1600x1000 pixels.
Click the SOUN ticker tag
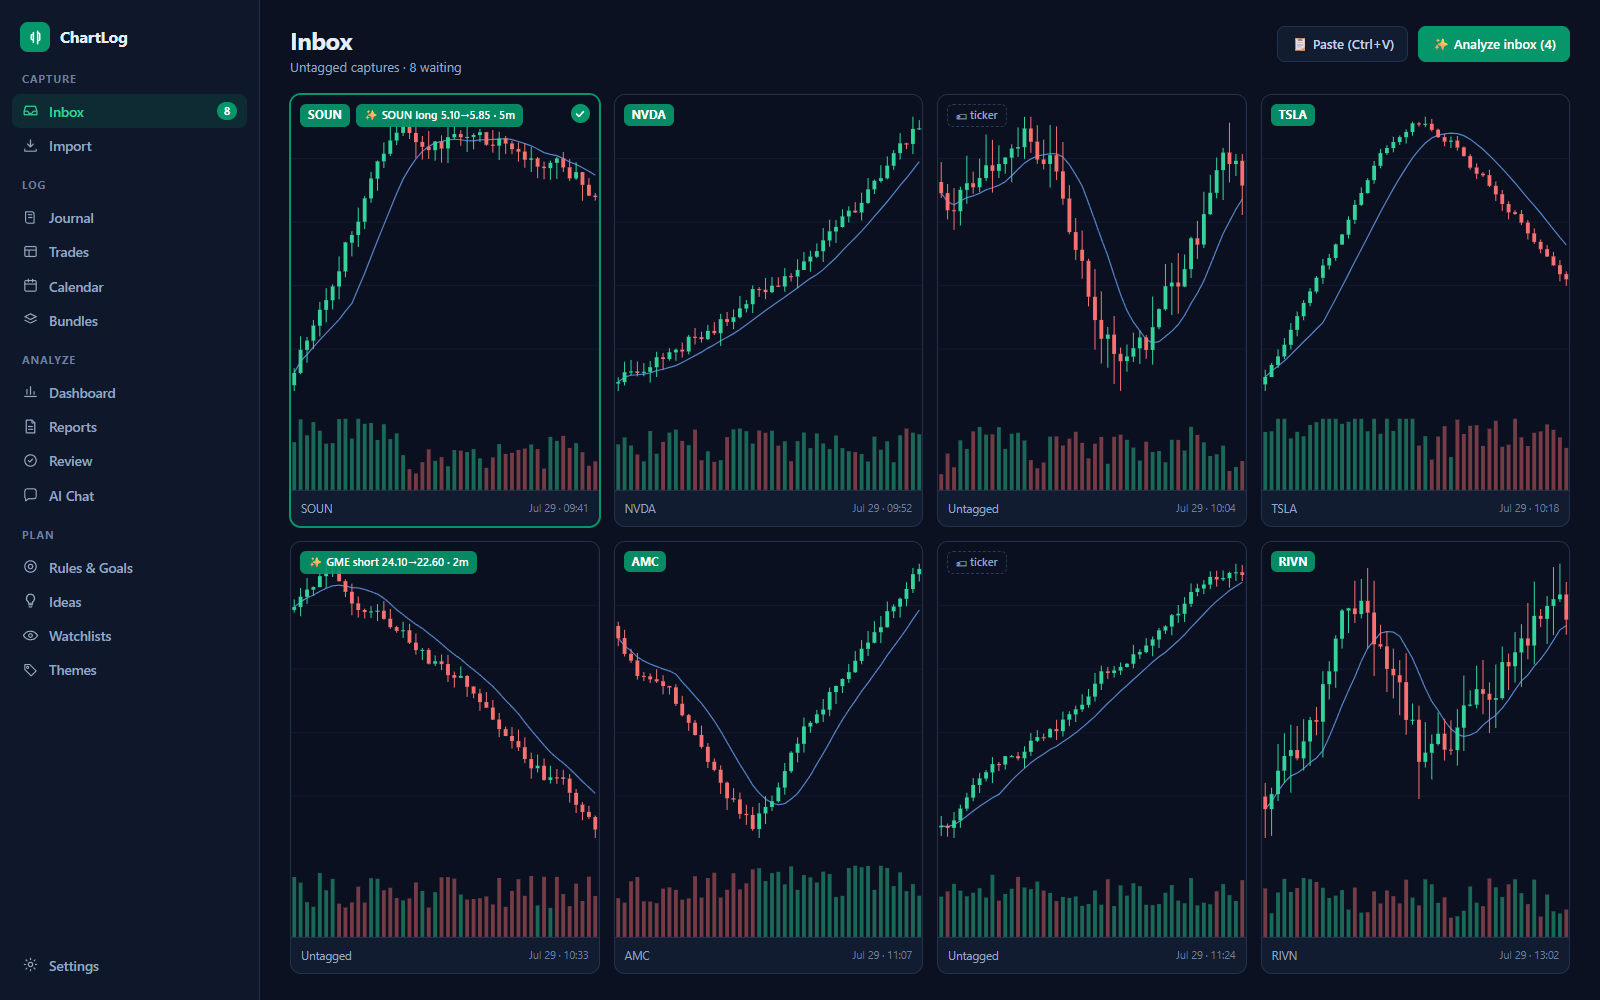point(324,115)
